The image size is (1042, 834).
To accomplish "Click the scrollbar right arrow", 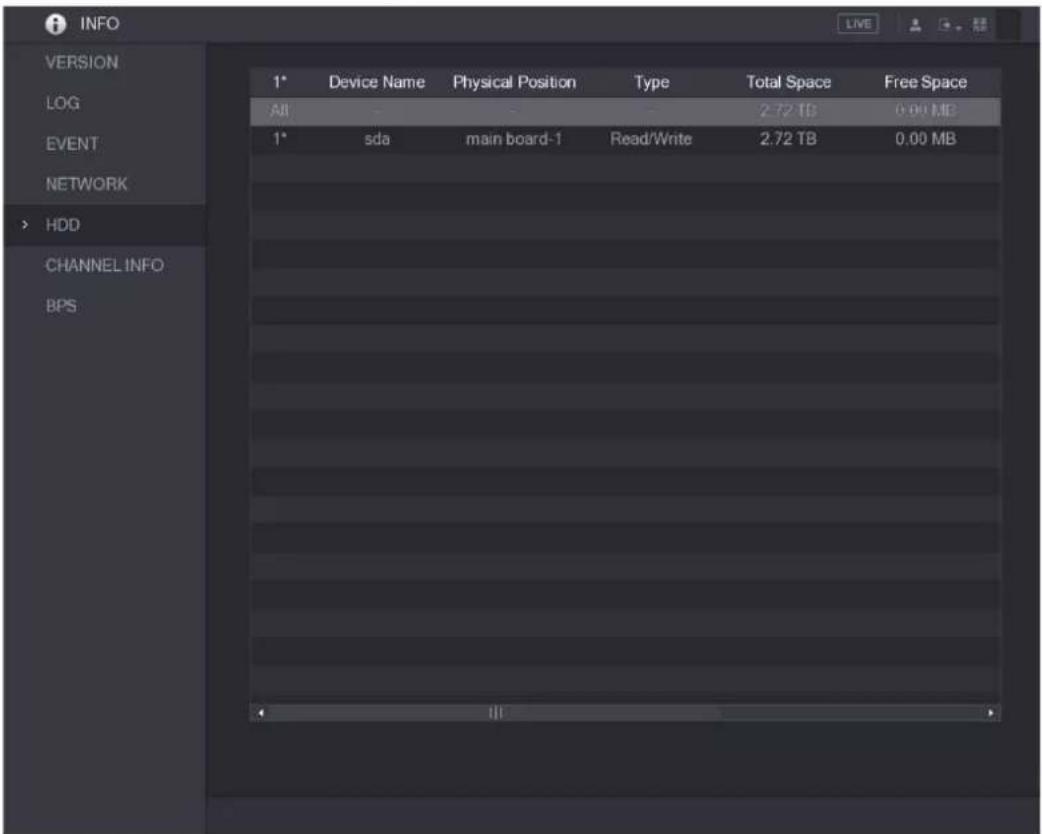I will point(991,713).
